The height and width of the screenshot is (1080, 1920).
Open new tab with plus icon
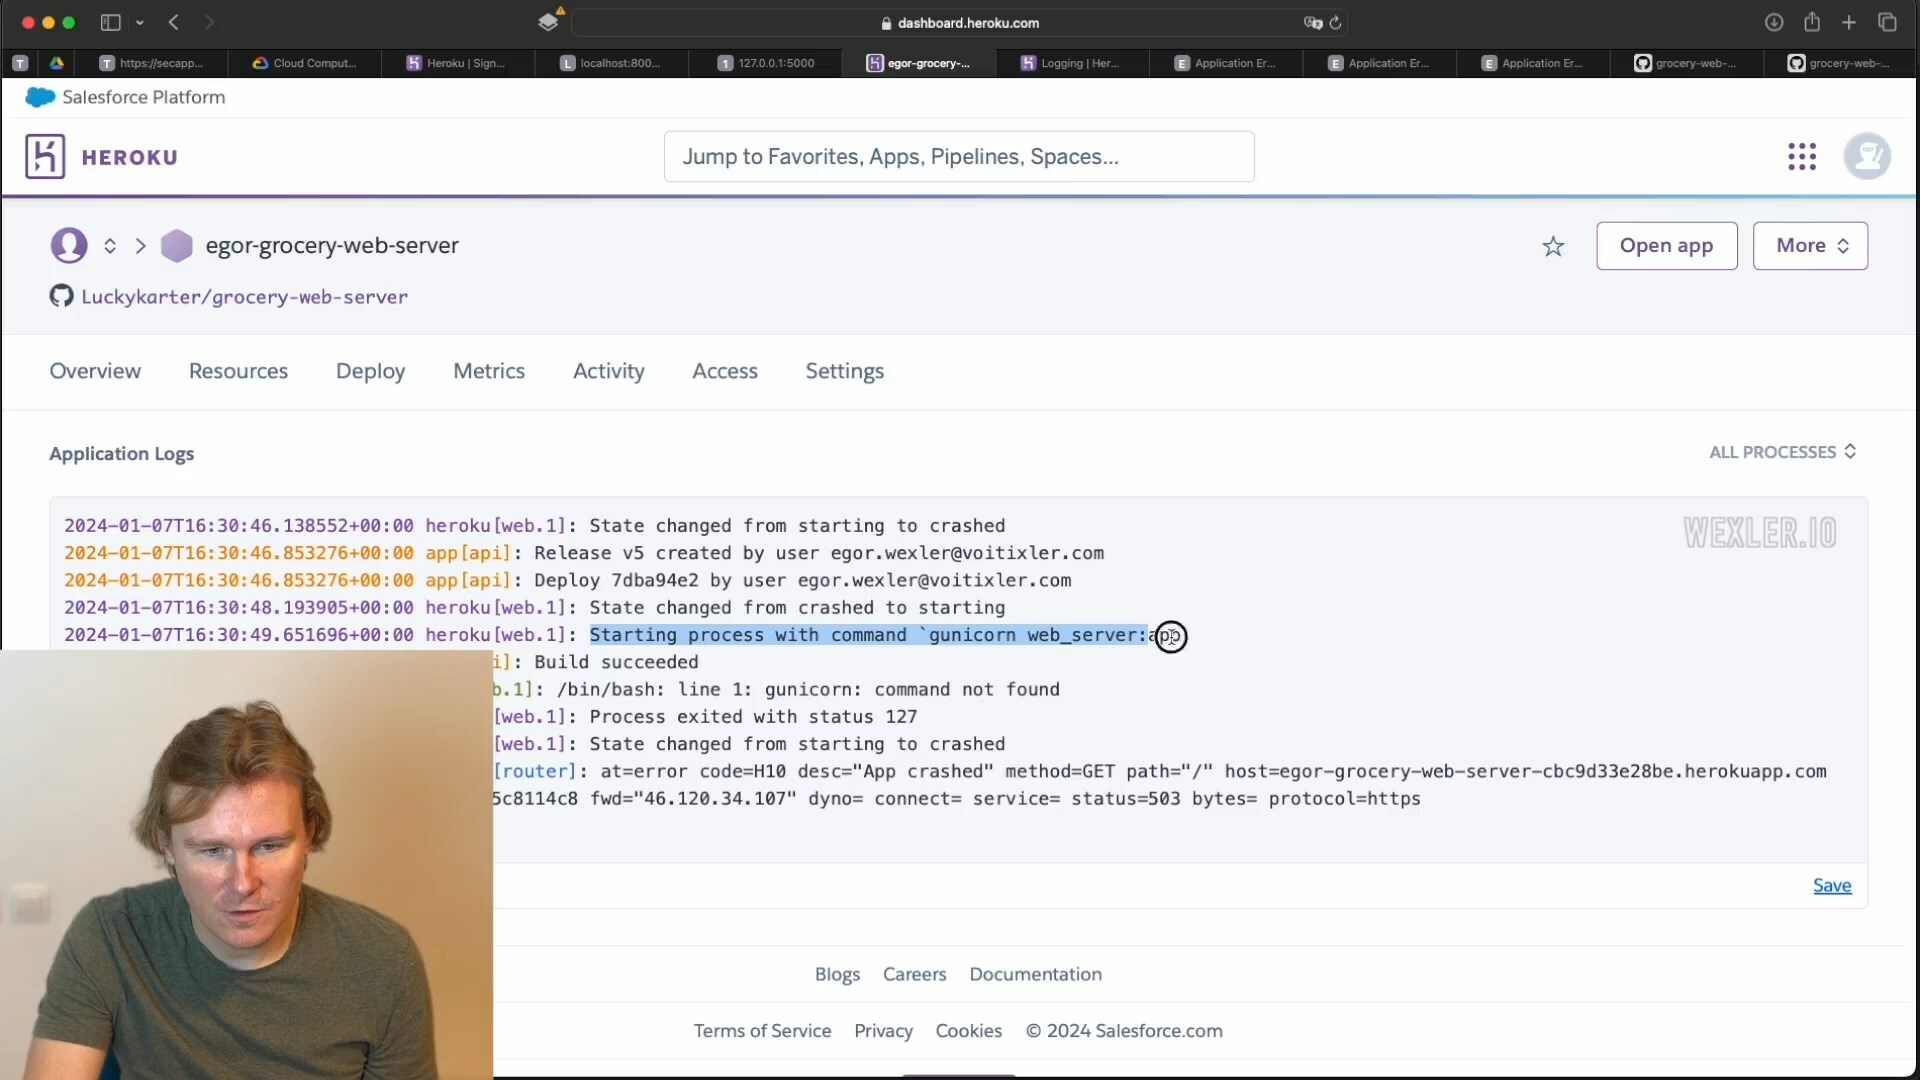tap(1849, 22)
